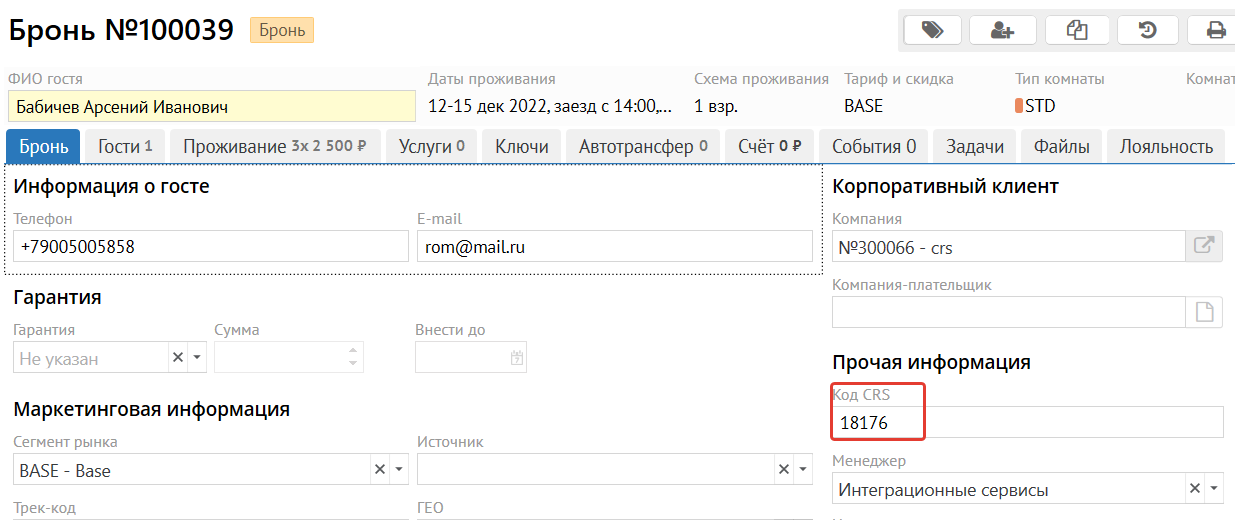1235x520 pixels.
Task: Expand the Гарантия dropdown arrow
Action: [197, 358]
